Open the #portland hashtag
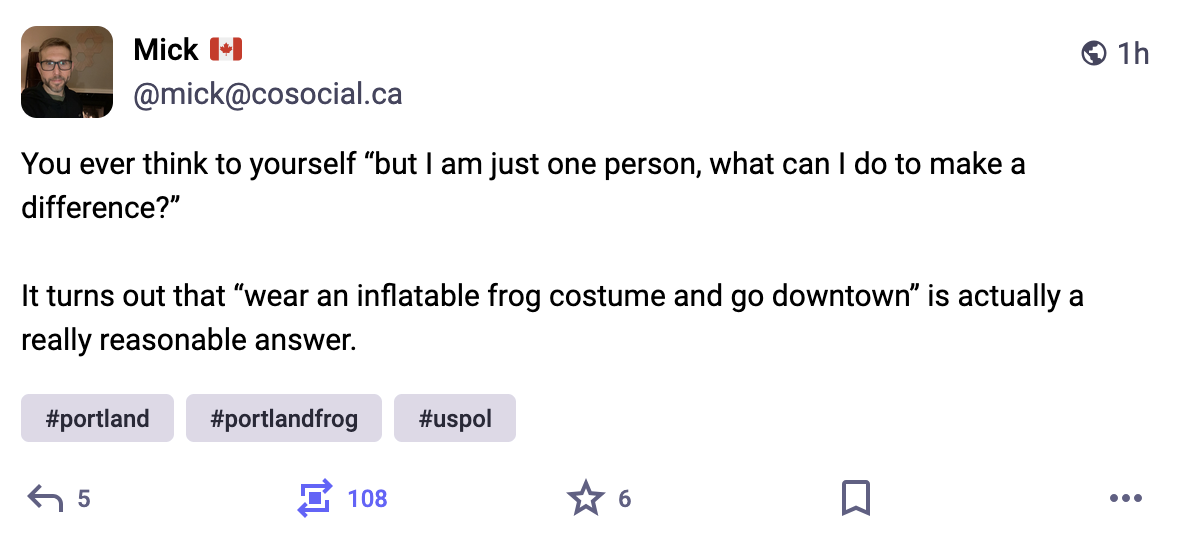The image size is (1182, 538). point(97,418)
